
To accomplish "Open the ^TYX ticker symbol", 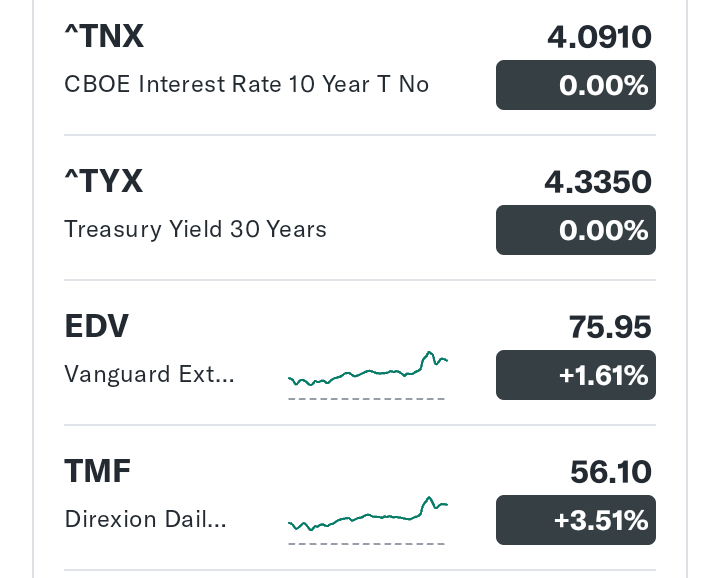I will coord(104,181).
